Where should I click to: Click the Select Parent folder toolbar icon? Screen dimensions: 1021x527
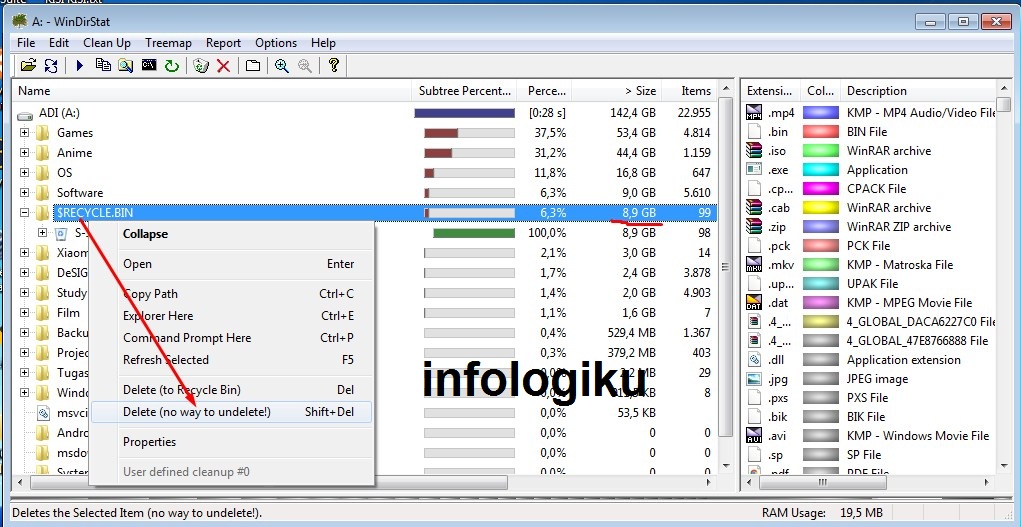[x=253, y=66]
